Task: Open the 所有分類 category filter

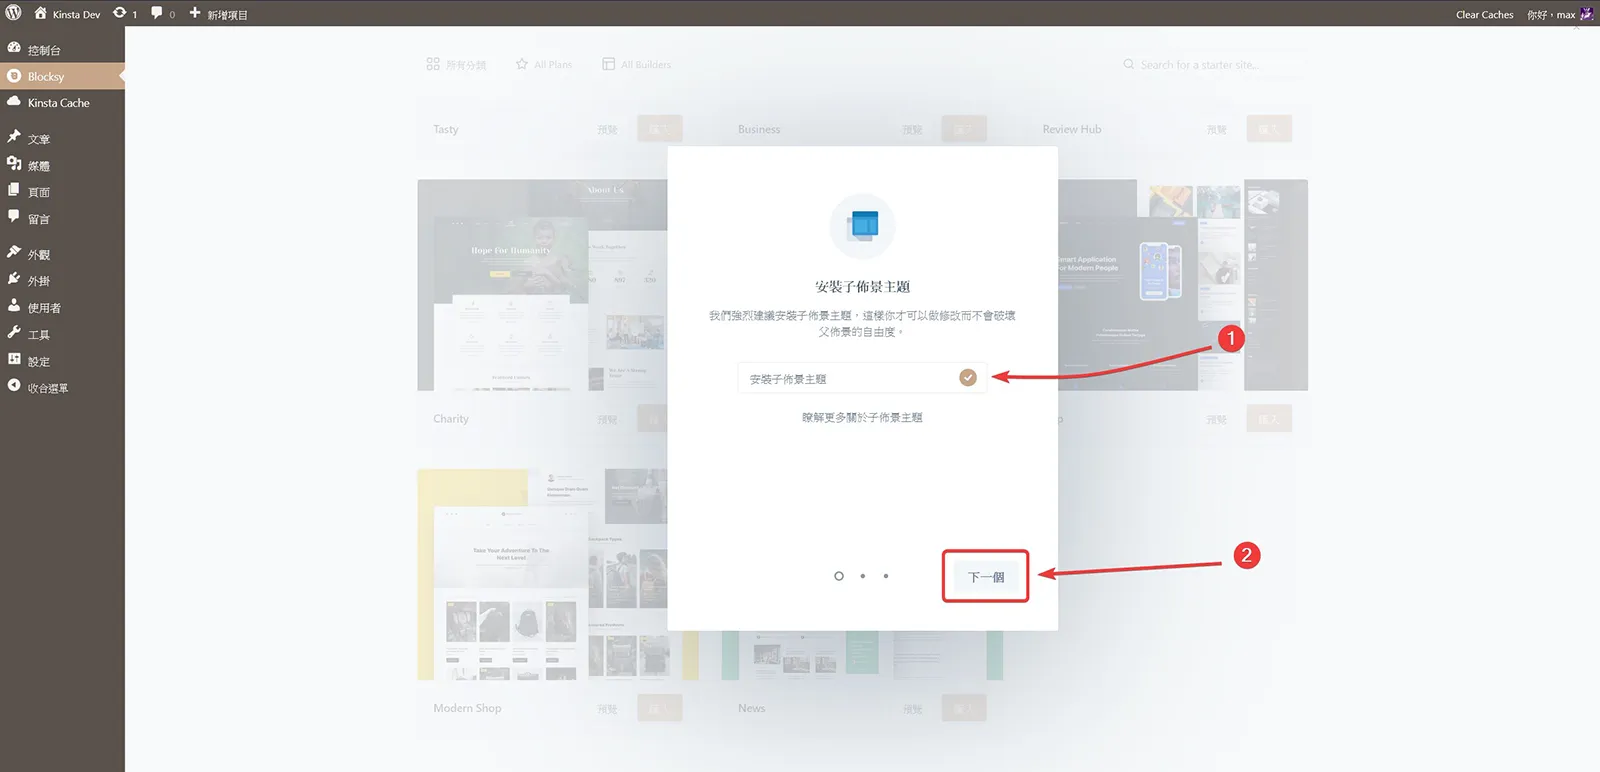Action: pyautogui.click(x=456, y=64)
